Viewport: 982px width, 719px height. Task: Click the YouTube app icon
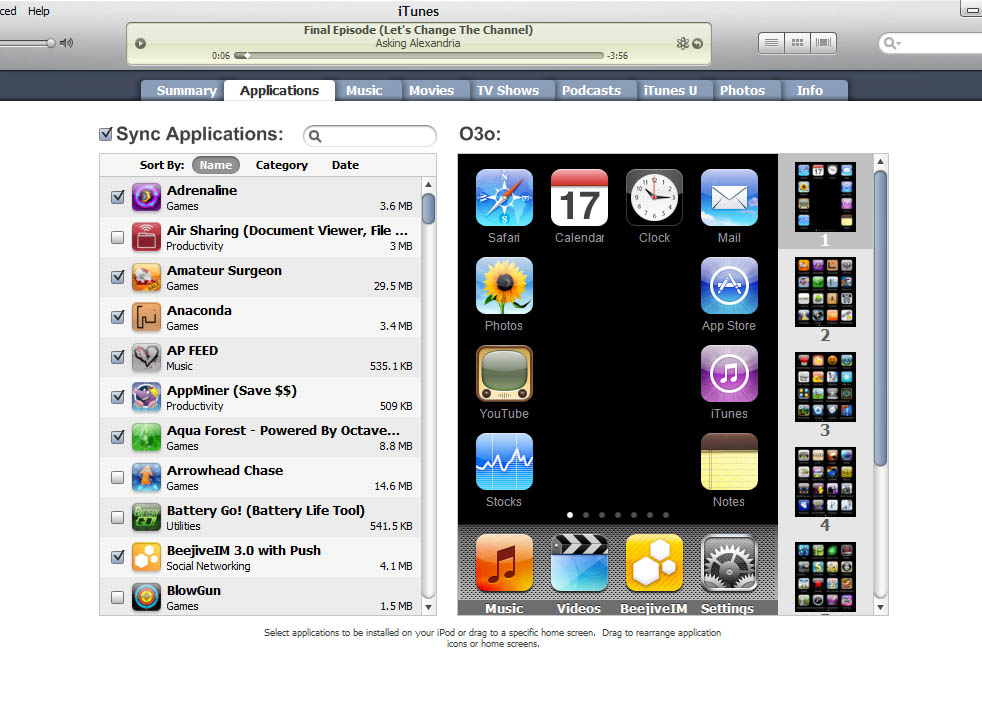[x=504, y=372]
